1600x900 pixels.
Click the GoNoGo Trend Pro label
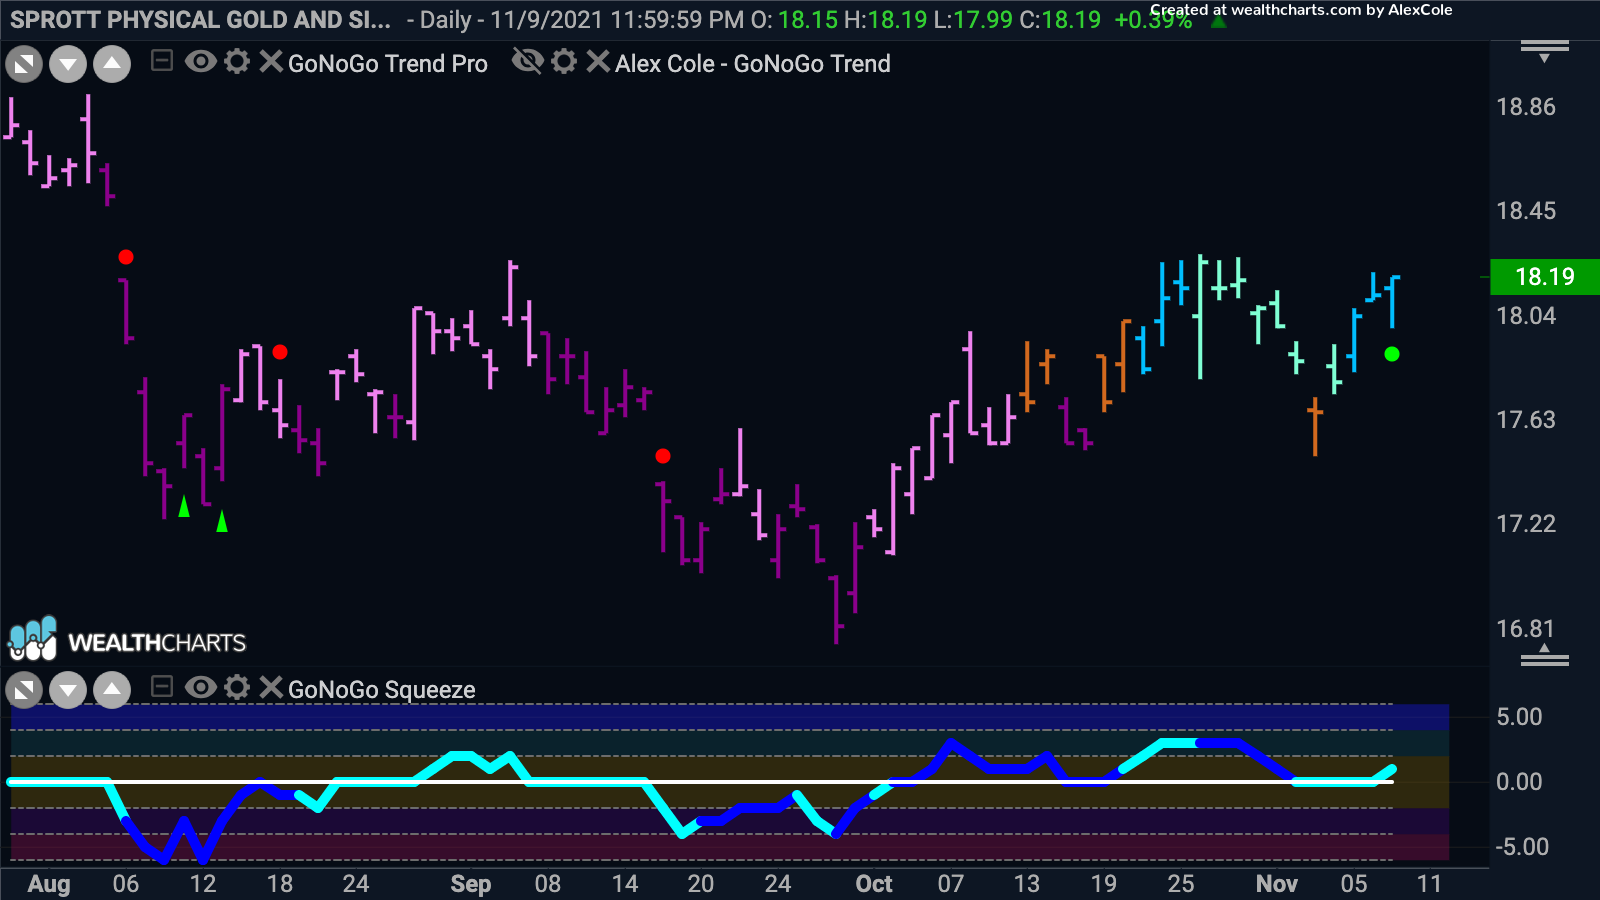tap(388, 64)
